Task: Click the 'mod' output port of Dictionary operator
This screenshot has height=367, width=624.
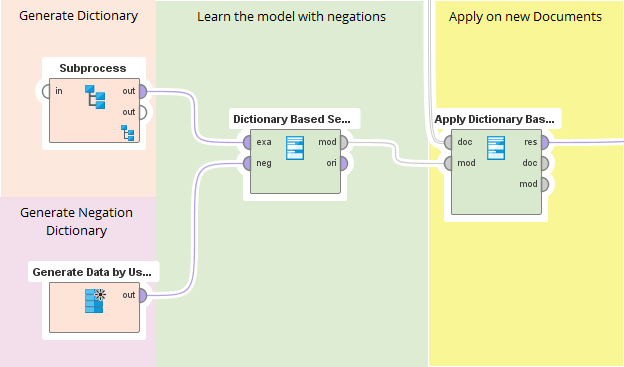Action: pyautogui.click(x=344, y=142)
